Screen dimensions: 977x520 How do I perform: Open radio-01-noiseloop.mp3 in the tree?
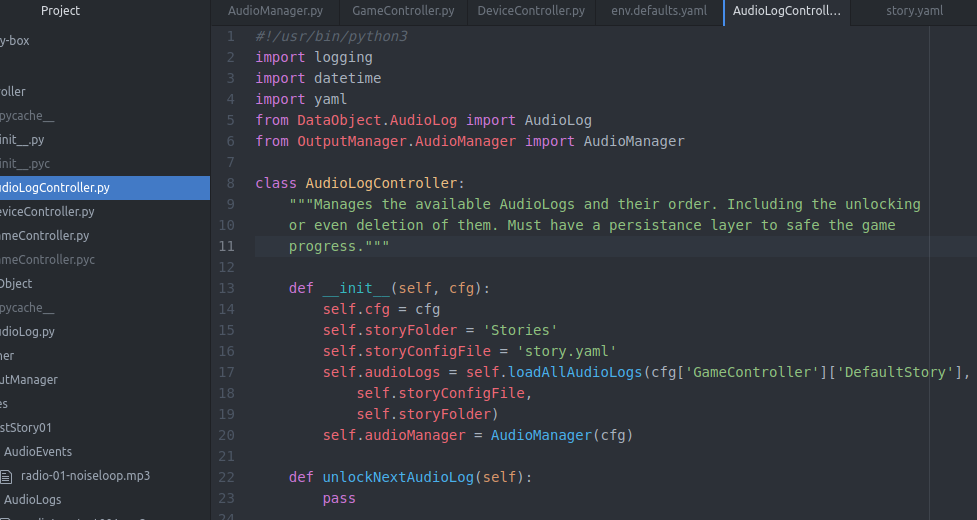85,476
